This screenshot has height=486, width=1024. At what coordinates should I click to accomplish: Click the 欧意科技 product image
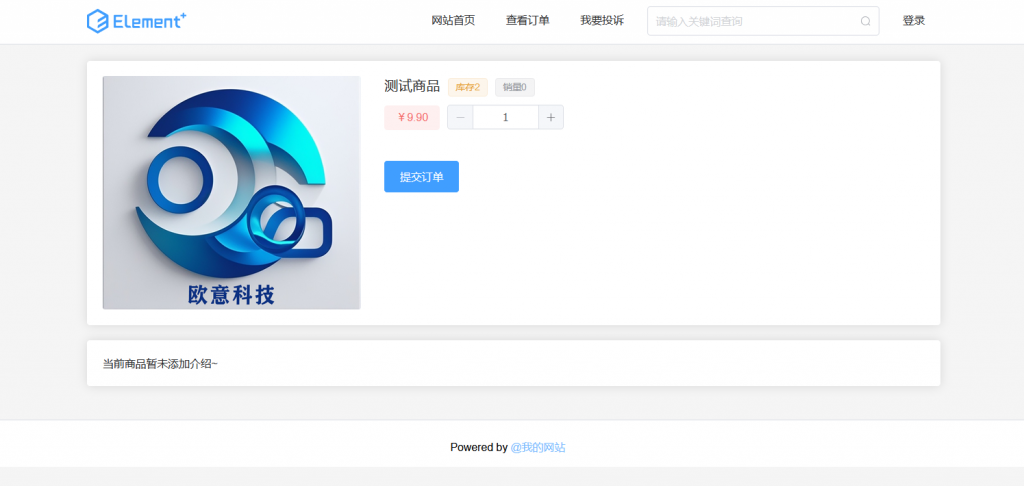231,193
